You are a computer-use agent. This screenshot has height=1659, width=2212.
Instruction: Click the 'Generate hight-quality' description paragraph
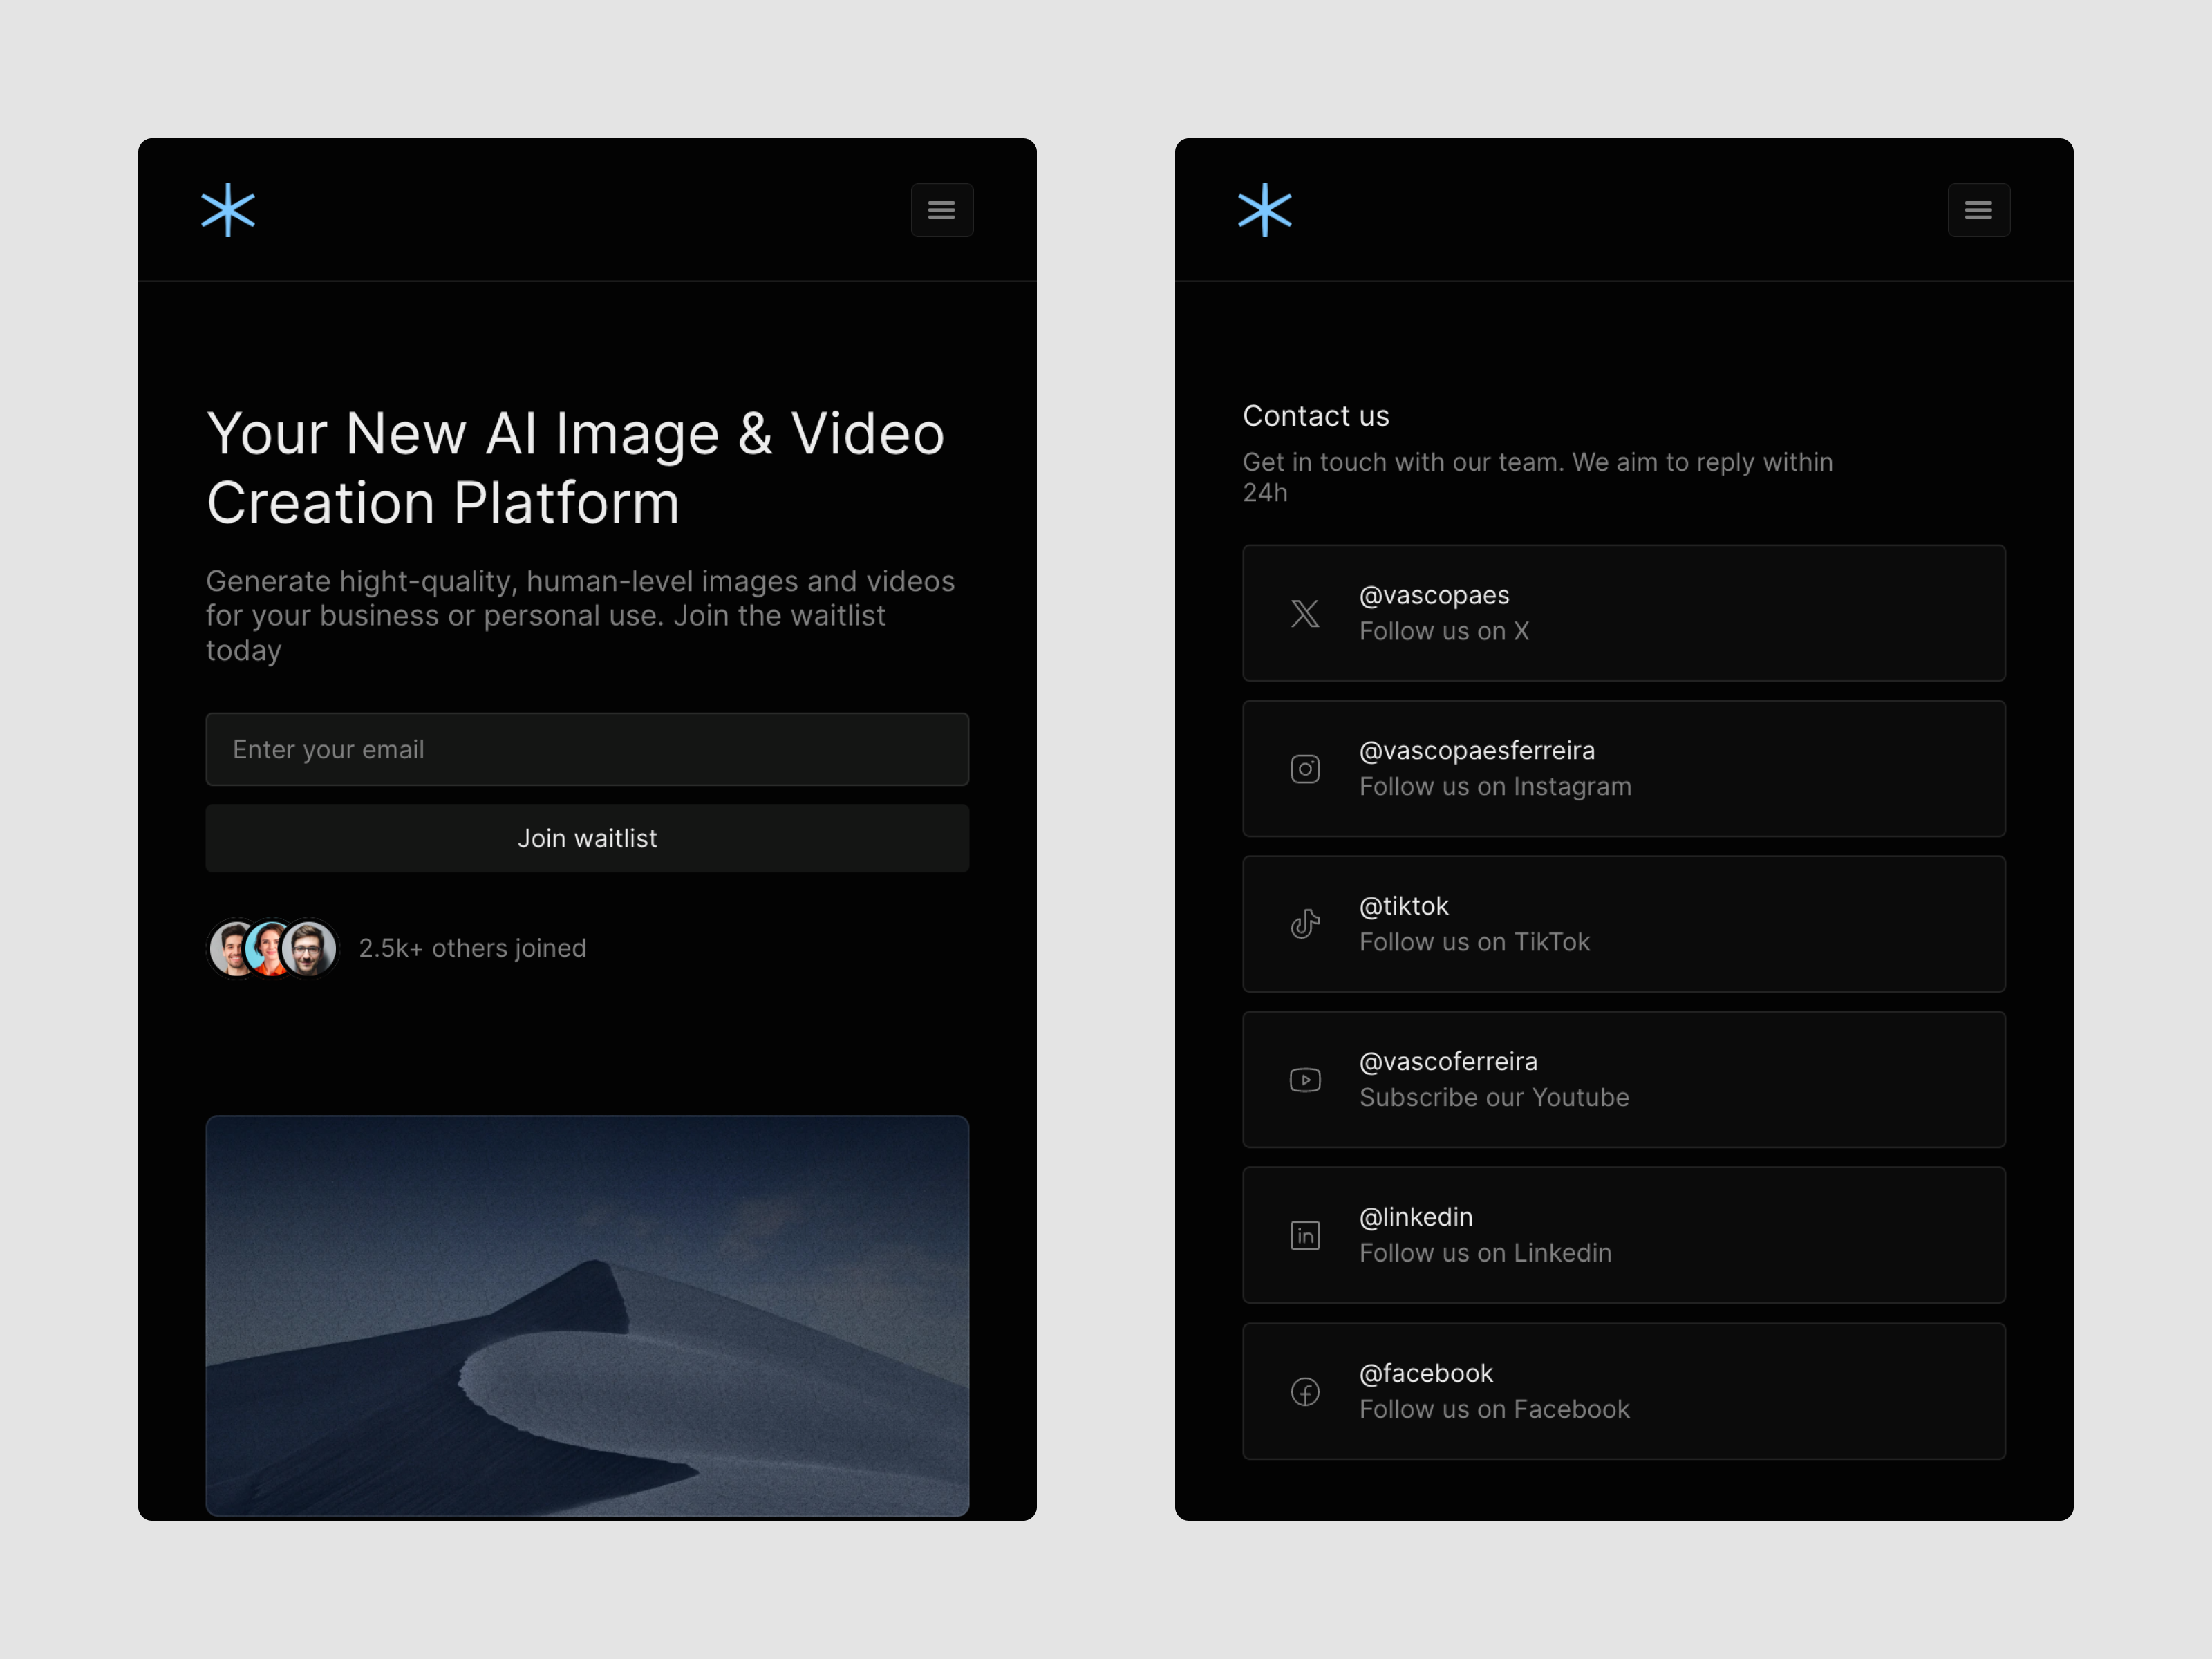[580, 615]
